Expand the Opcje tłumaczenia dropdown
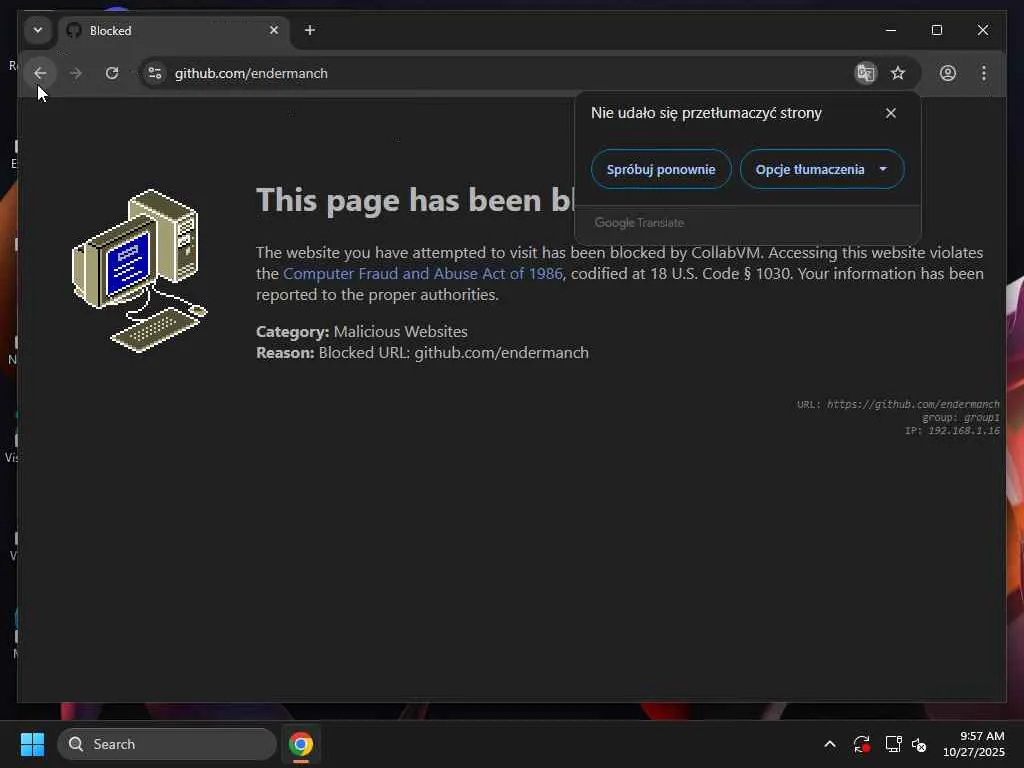The width and height of the screenshot is (1024, 768). click(822, 169)
